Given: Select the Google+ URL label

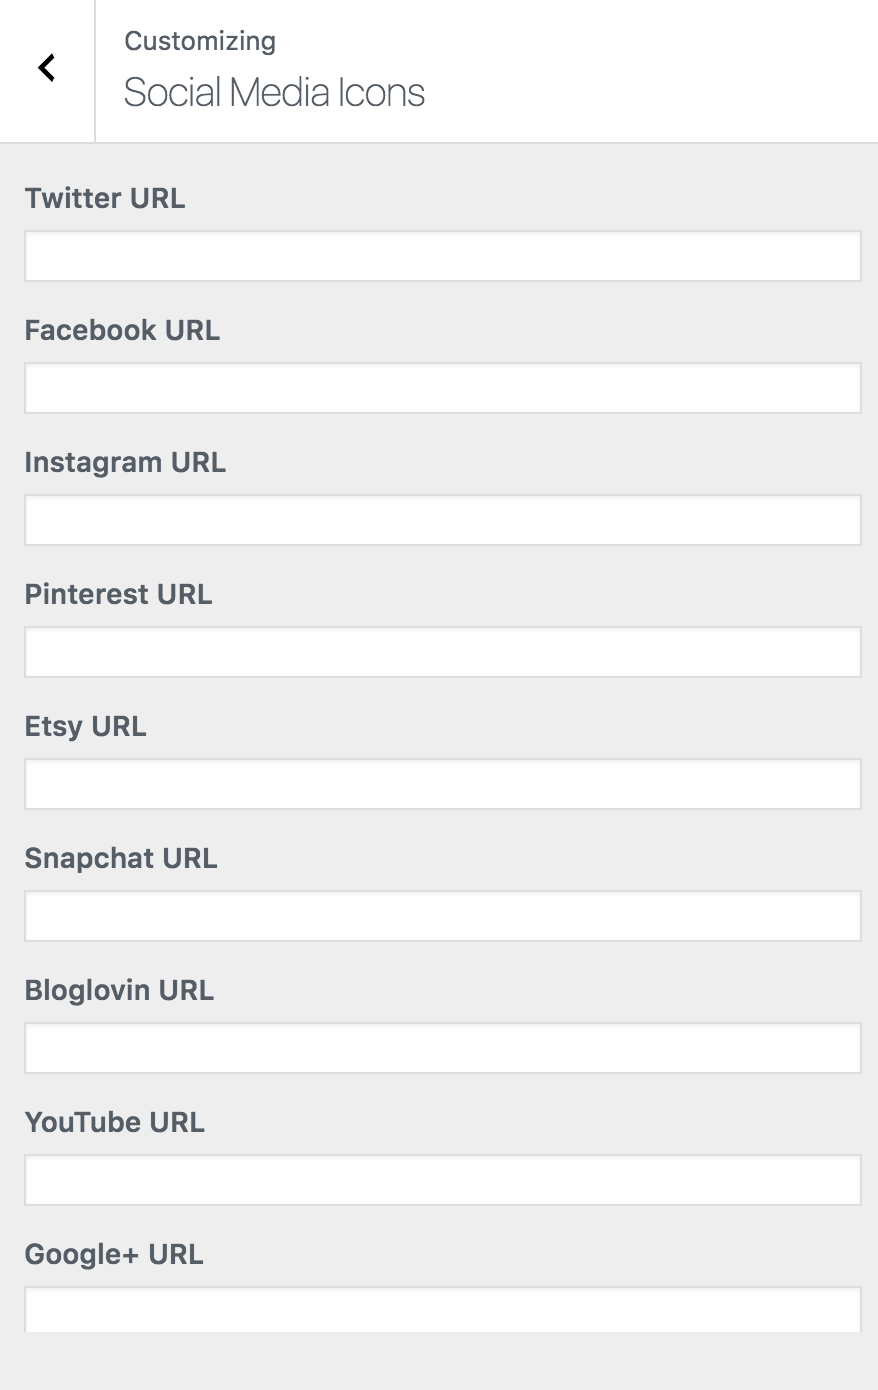Looking at the screenshot, I should pyautogui.click(x=114, y=1255).
